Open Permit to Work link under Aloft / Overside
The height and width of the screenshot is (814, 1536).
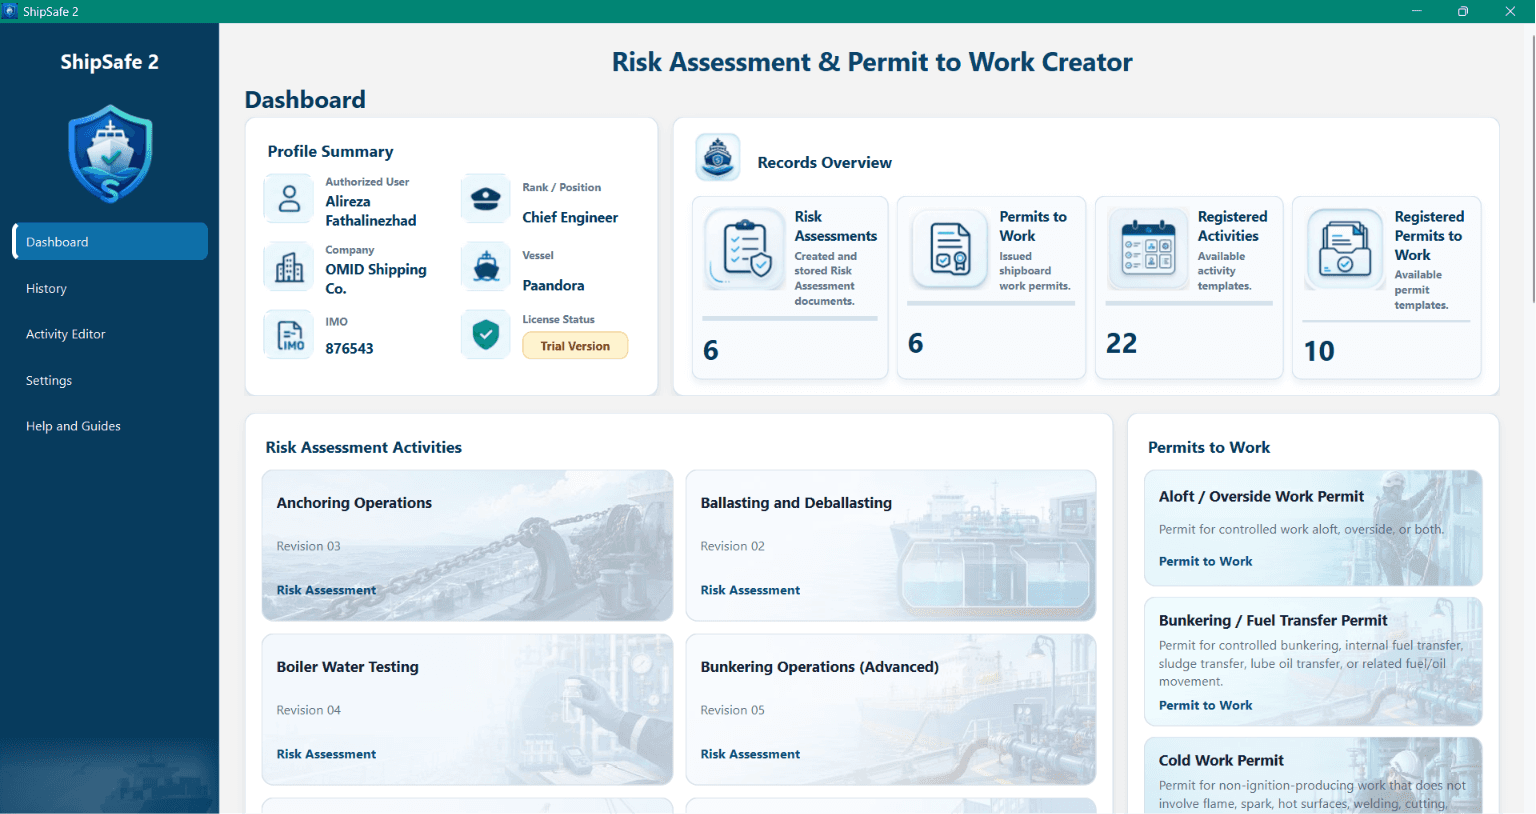pos(1205,561)
